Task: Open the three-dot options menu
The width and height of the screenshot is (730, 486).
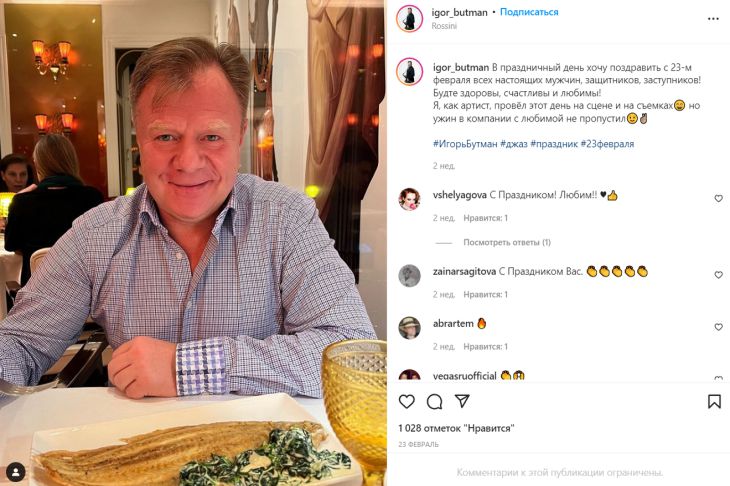Action: tap(713, 19)
